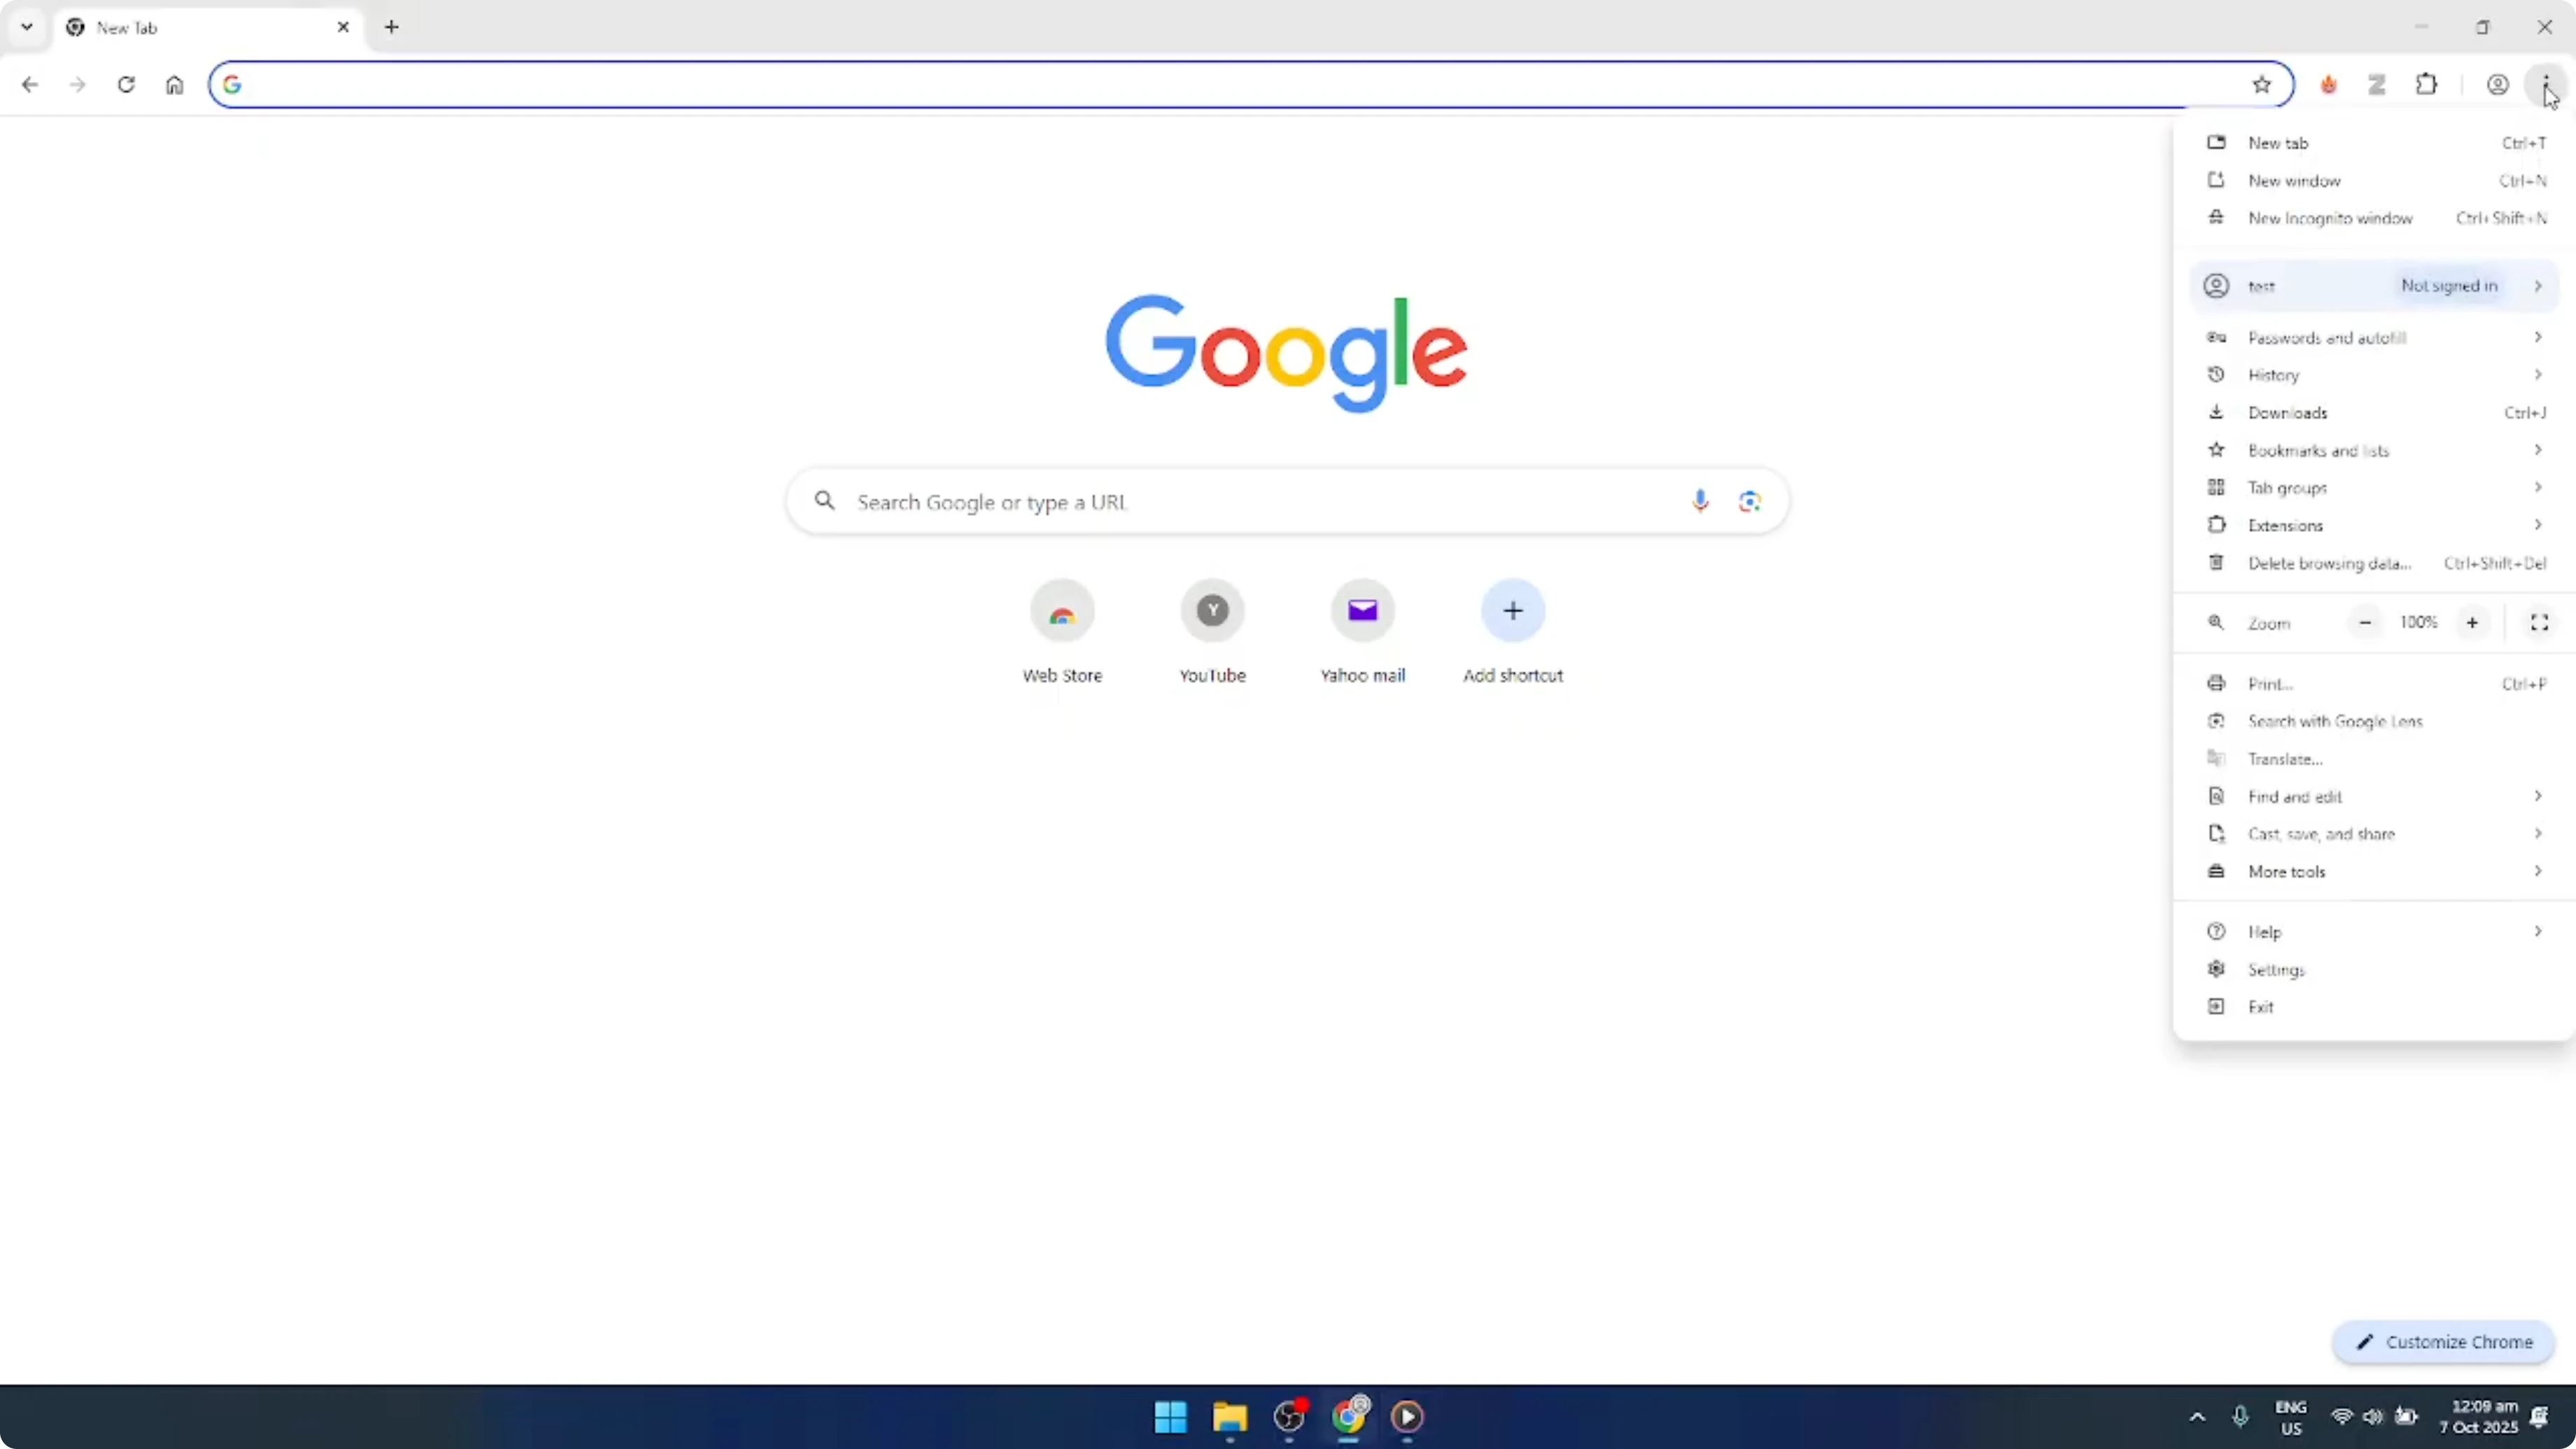Open OBS Studio from the taskbar
Image resolution: width=2576 pixels, height=1449 pixels.
[1290, 1417]
